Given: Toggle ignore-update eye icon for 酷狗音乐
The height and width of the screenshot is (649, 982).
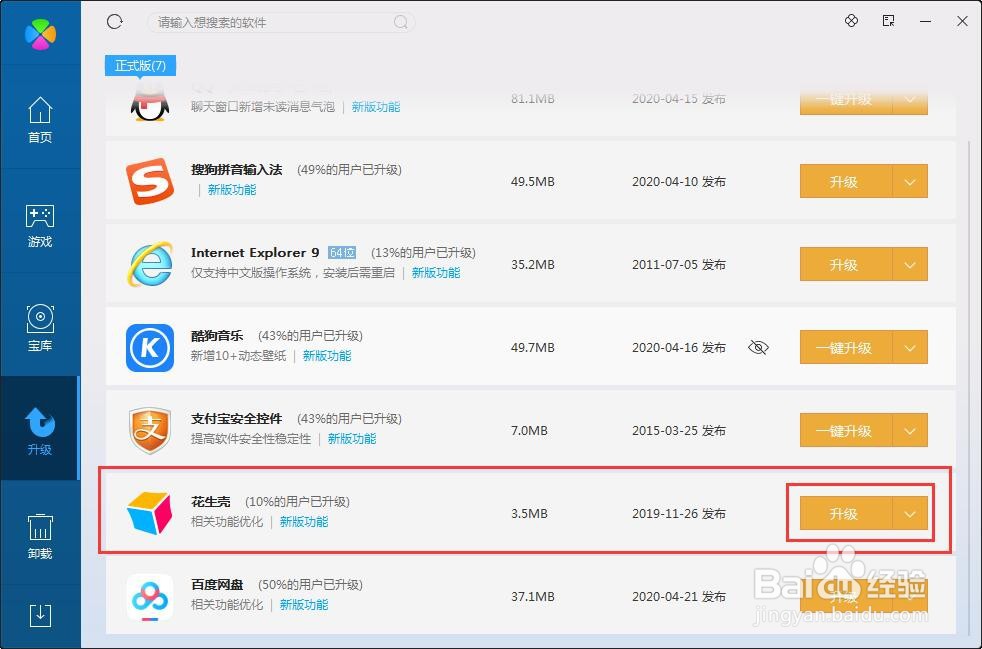Looking at the screenshot, I should click(758, 348).
